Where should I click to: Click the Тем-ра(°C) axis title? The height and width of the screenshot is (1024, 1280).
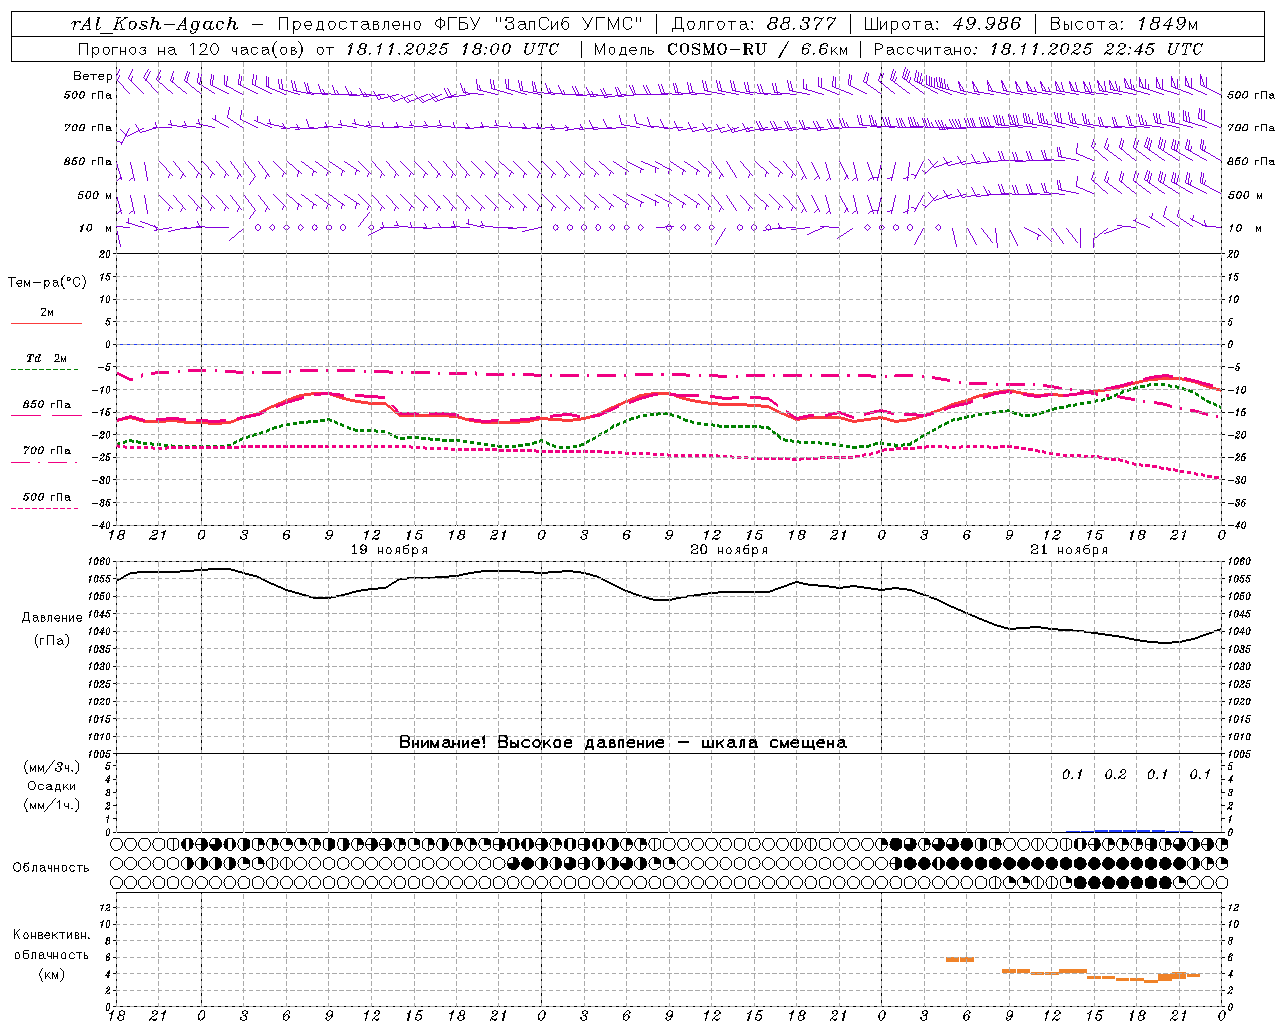click(47, 283)
